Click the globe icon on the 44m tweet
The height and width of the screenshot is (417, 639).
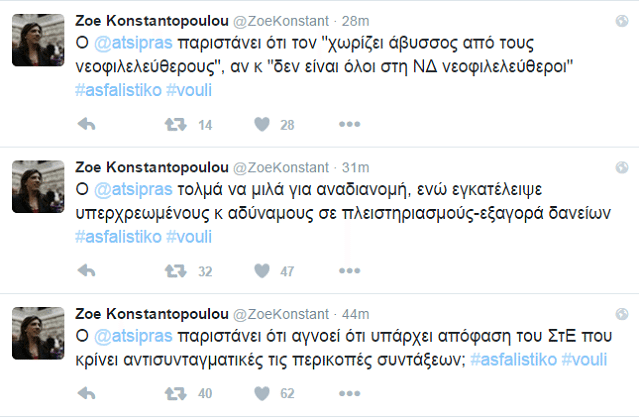click(x=622, y=311)
